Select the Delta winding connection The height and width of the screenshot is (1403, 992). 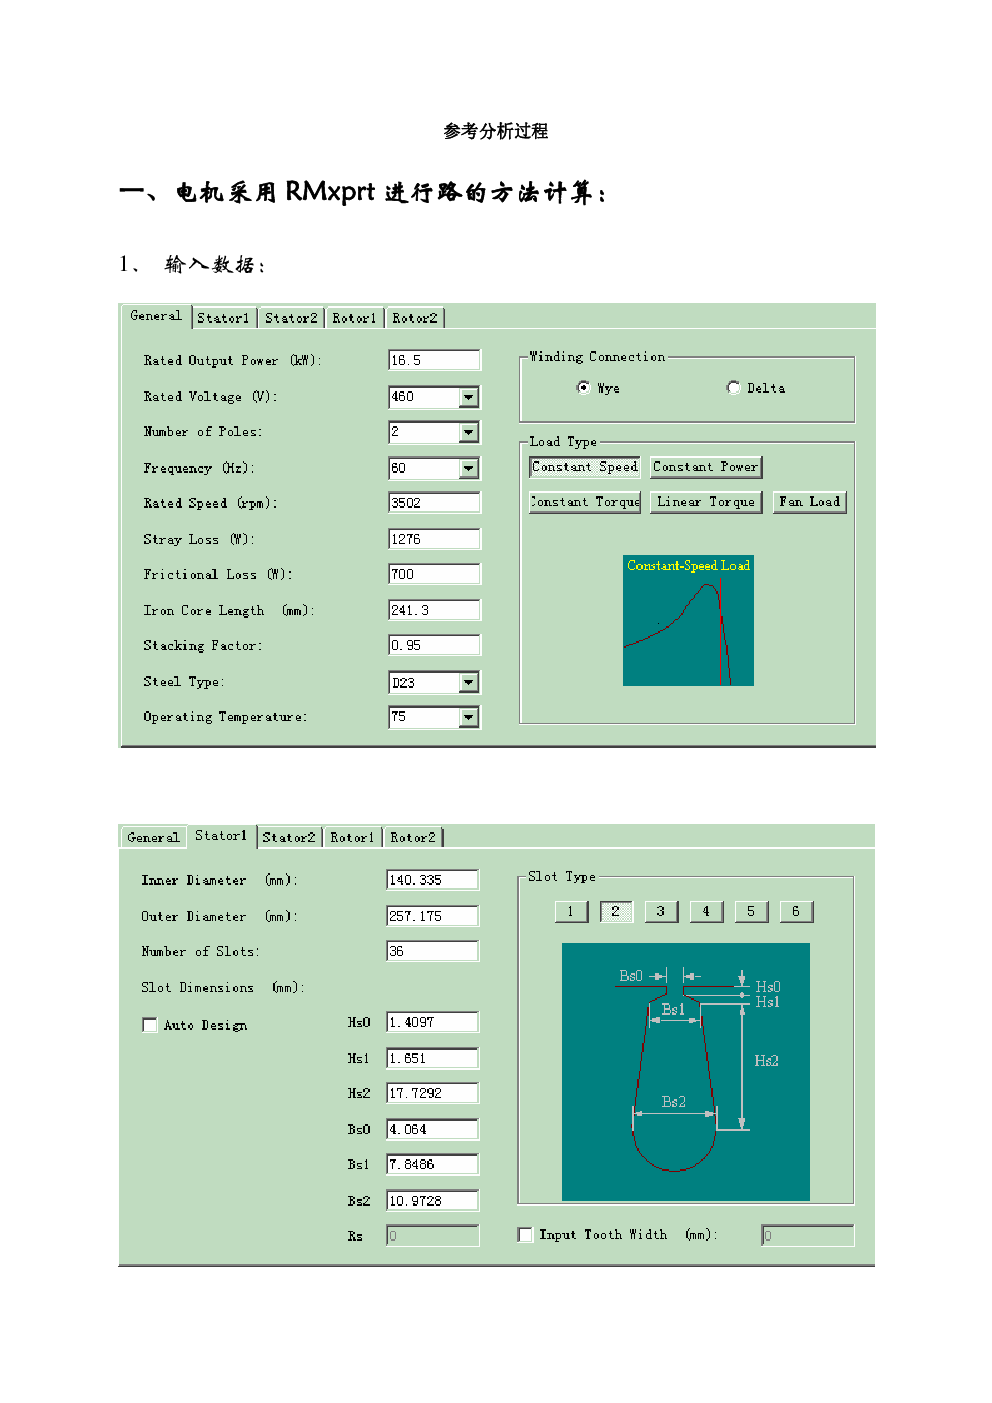[733, 388]
